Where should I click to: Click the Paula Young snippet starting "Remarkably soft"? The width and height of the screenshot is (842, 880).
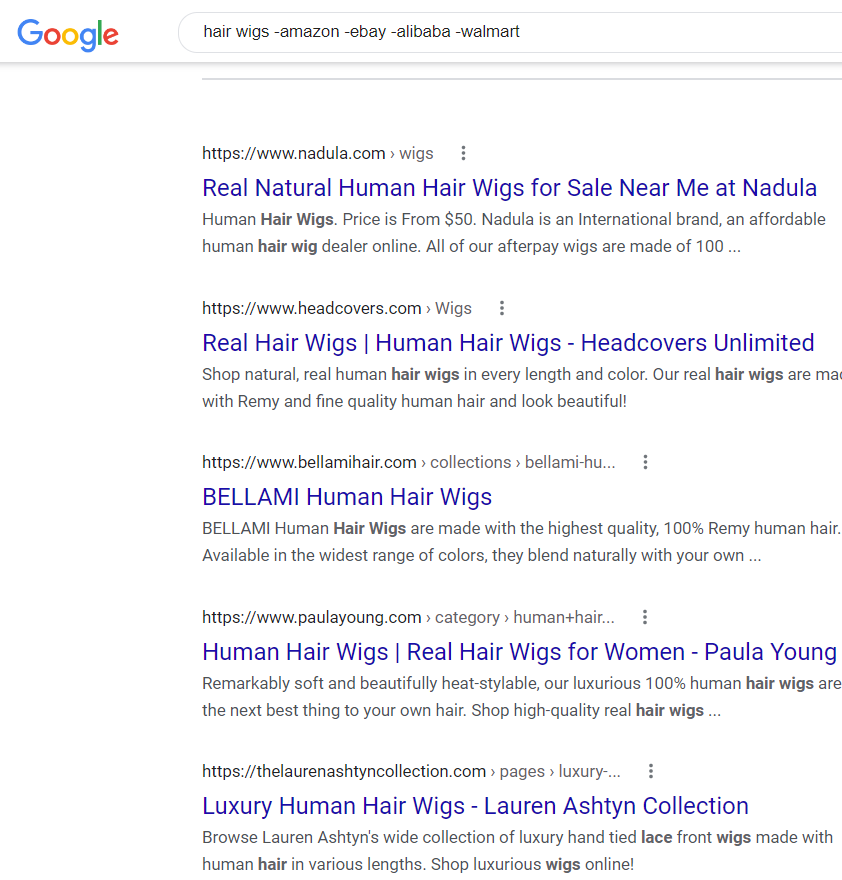pos(522,697)
